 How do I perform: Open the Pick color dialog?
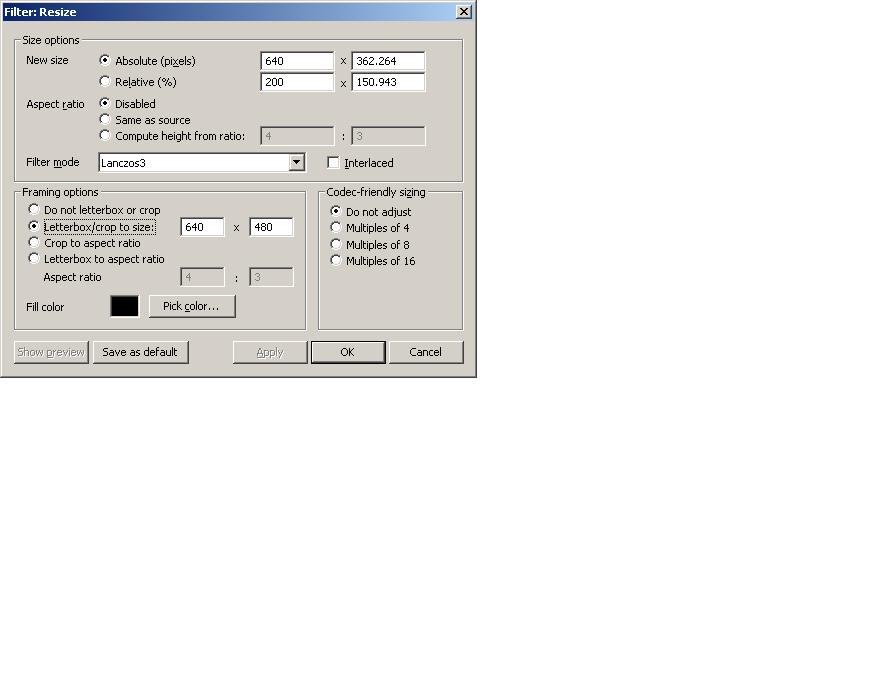coord(192,306)
